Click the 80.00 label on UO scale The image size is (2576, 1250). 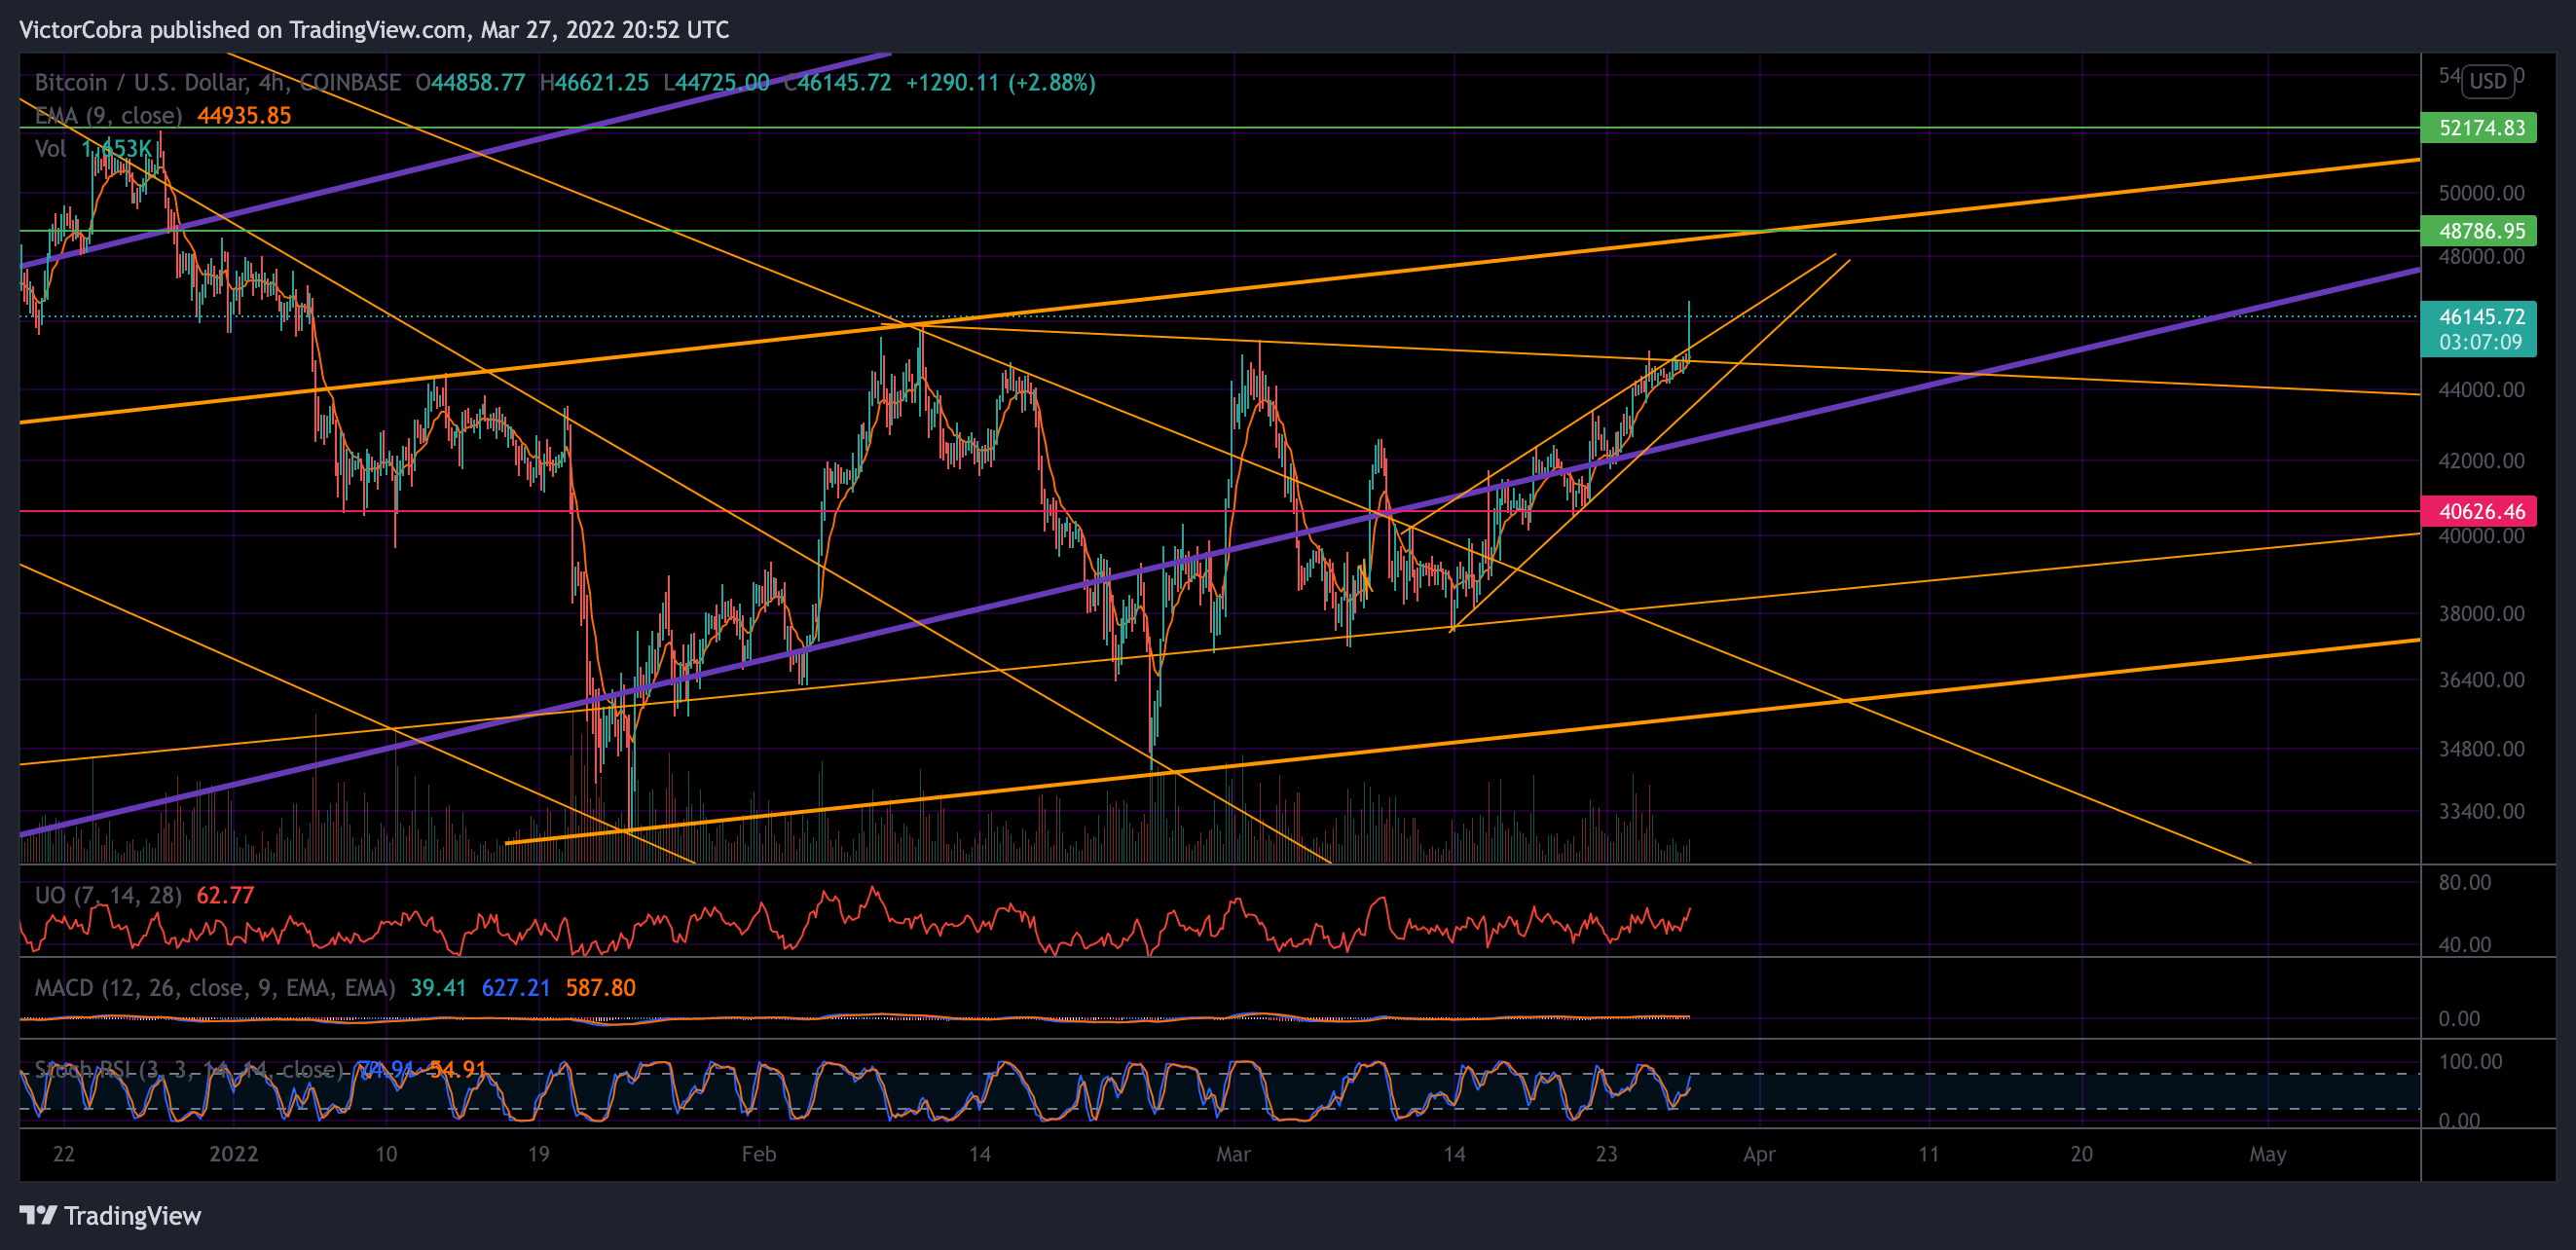point(2465,882)
